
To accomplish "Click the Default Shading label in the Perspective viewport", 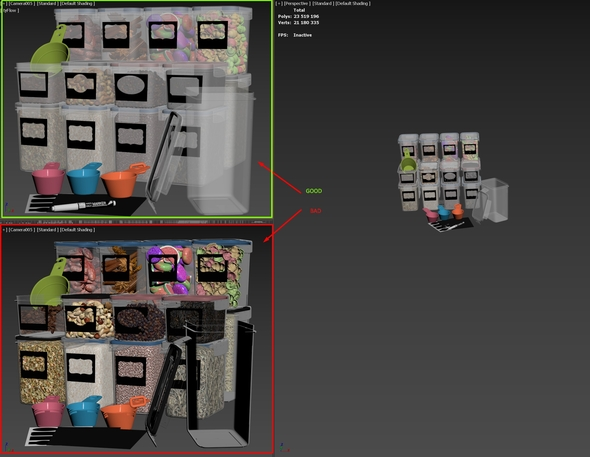I will coord(353,3).
